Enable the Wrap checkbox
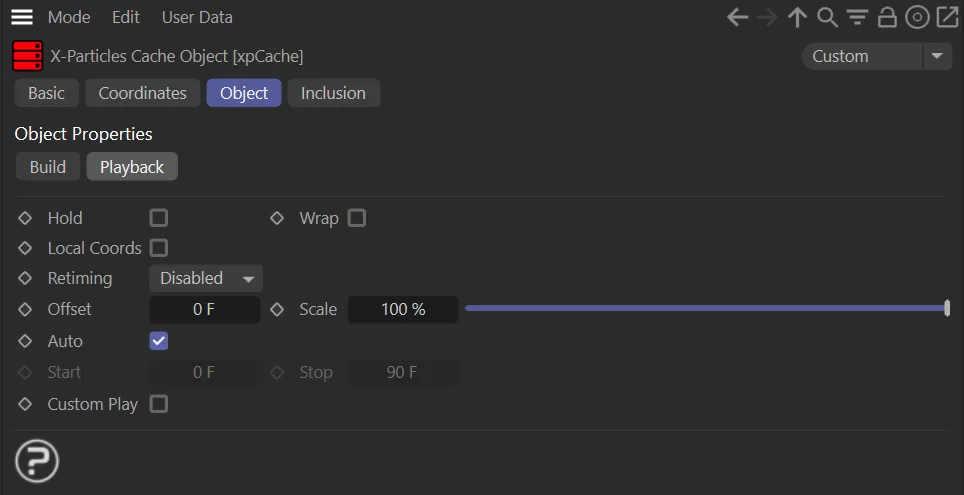This screenshot has height=495, width=964. tap(357, 218)
